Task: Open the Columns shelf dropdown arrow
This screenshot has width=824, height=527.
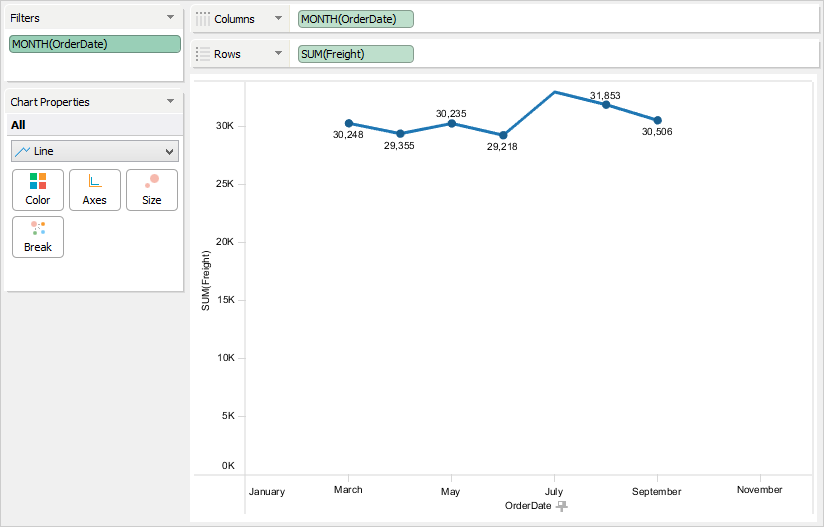Action: point(278,19)
